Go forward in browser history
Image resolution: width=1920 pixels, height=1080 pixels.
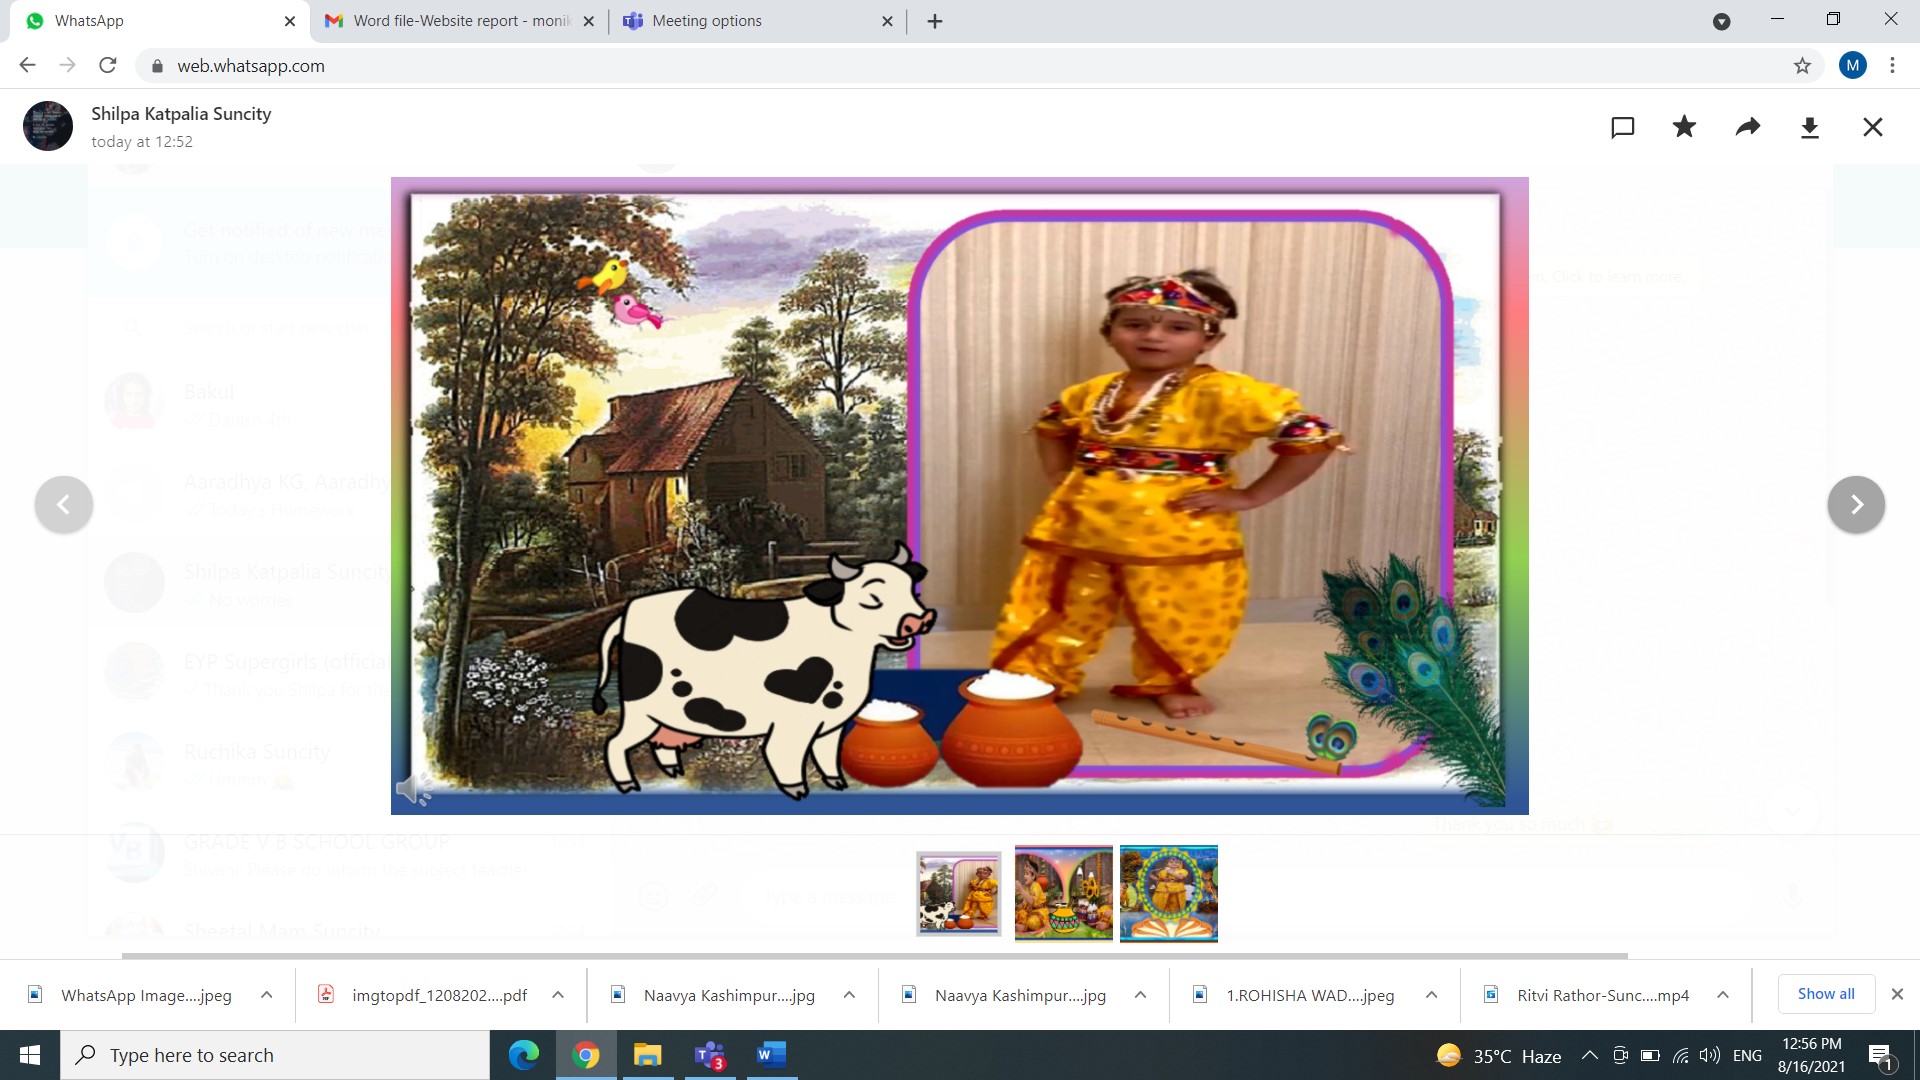click(x=67, y=65)
